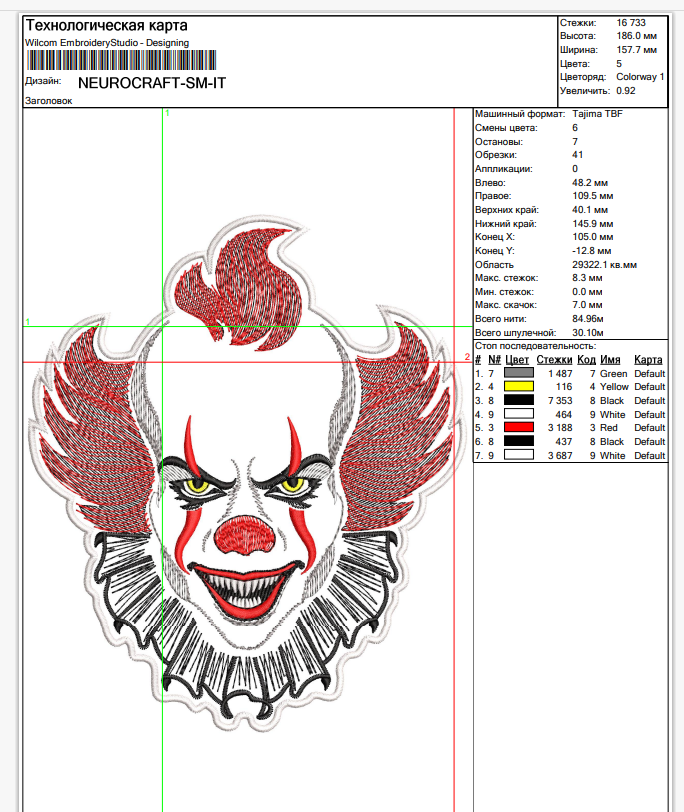Click the min stitch 0.0 мм

click(587, 292)
